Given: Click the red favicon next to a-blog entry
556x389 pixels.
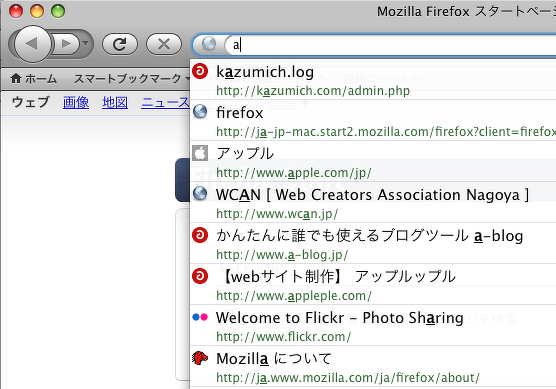Looking at the screenshot, I should [200, 235].
